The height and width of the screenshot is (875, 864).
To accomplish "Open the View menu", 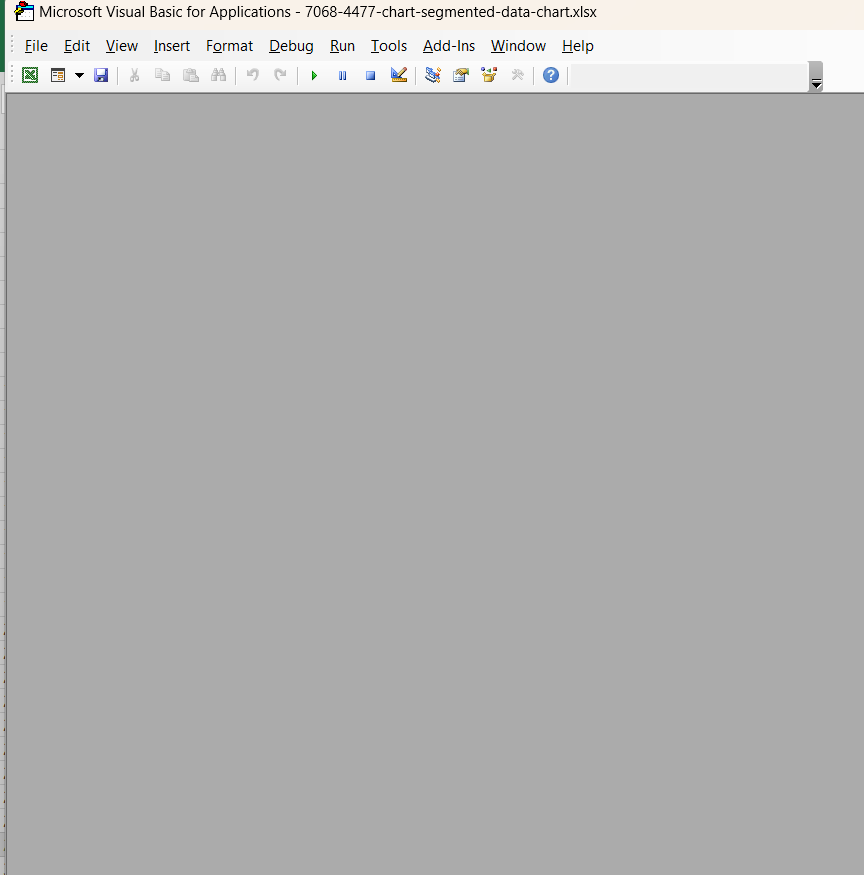I will pos(122,46).
